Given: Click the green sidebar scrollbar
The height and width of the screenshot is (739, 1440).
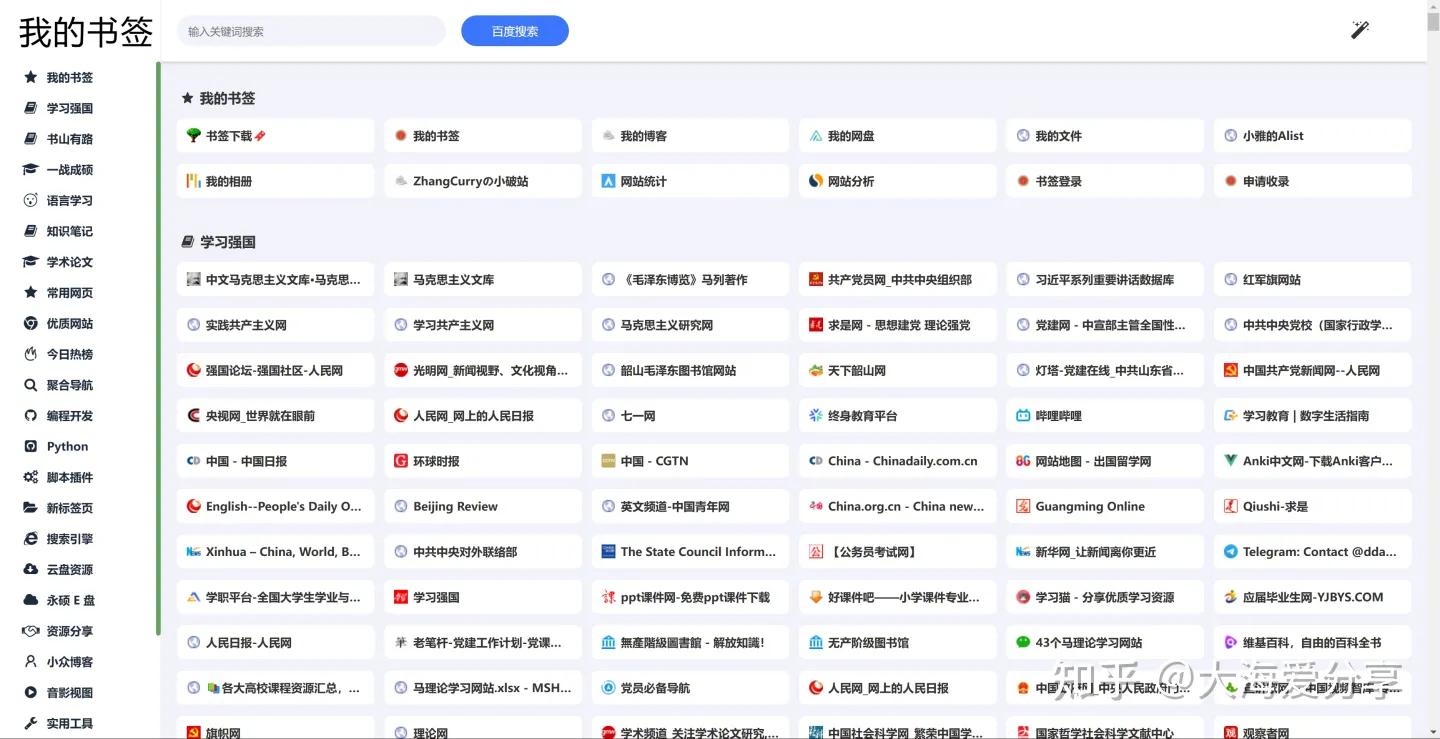Looking at the screenshot, I should (158, 349).
